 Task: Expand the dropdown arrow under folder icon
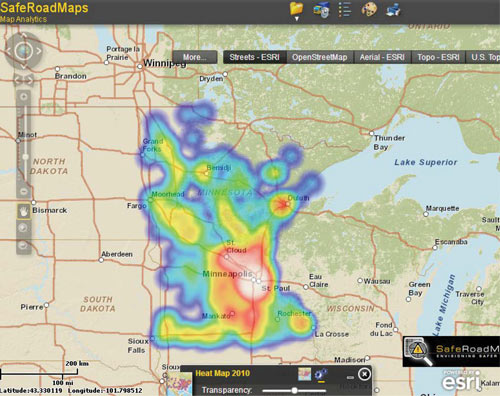pyautogui.click(x=297, y=19)
